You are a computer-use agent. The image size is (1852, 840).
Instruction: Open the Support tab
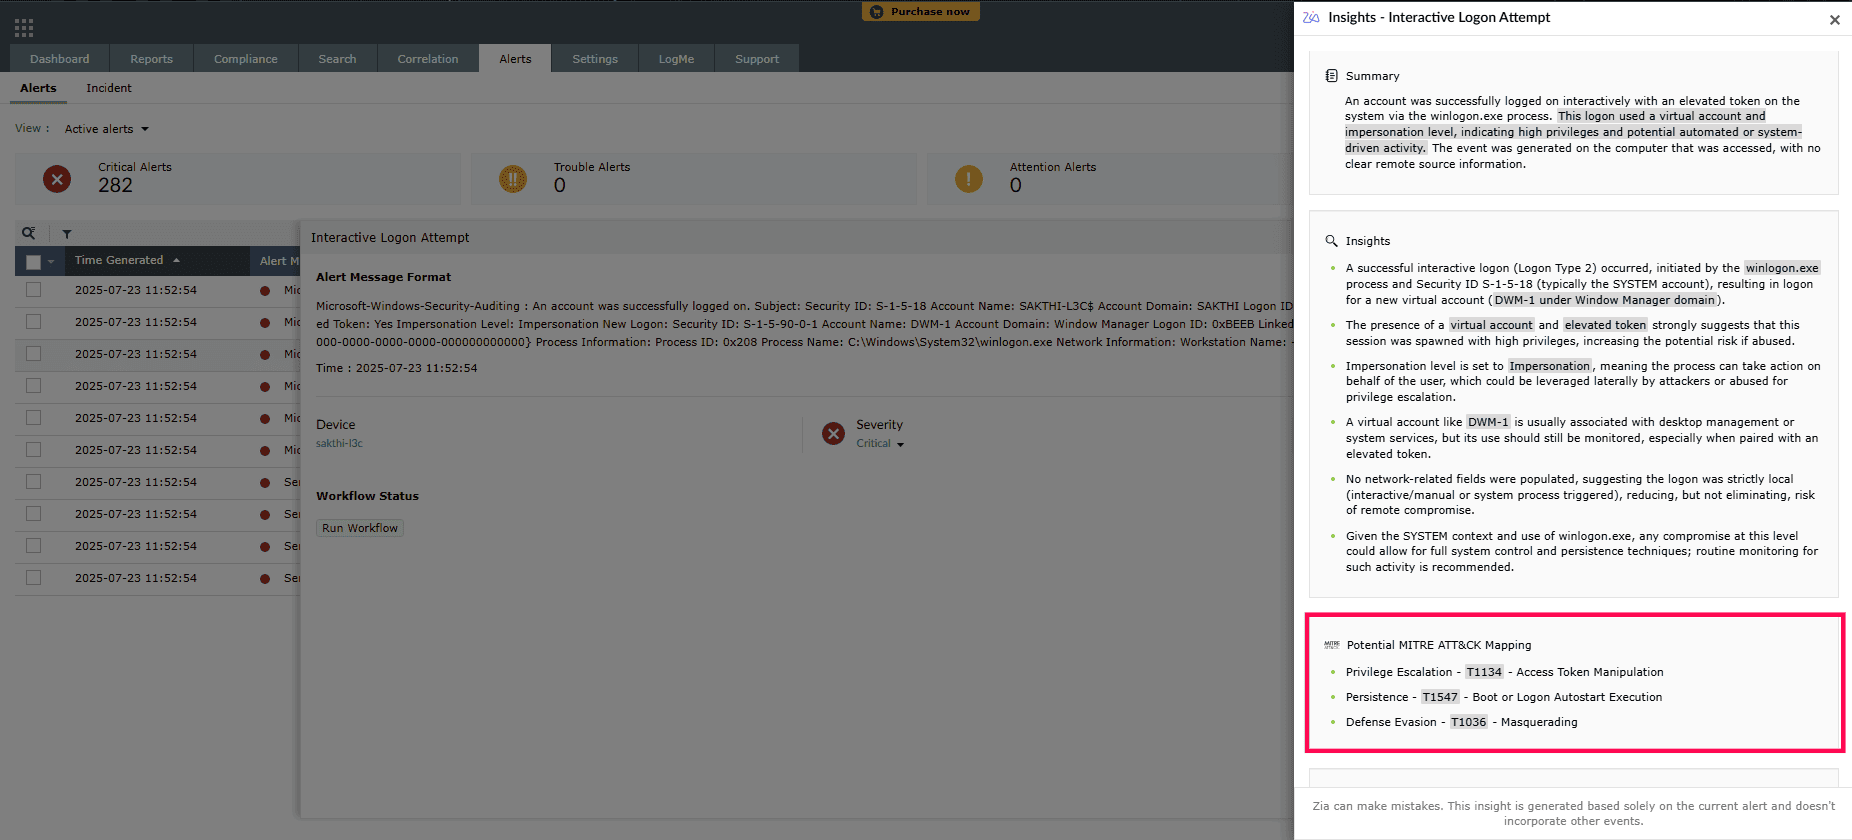click(x=757, y=59)
